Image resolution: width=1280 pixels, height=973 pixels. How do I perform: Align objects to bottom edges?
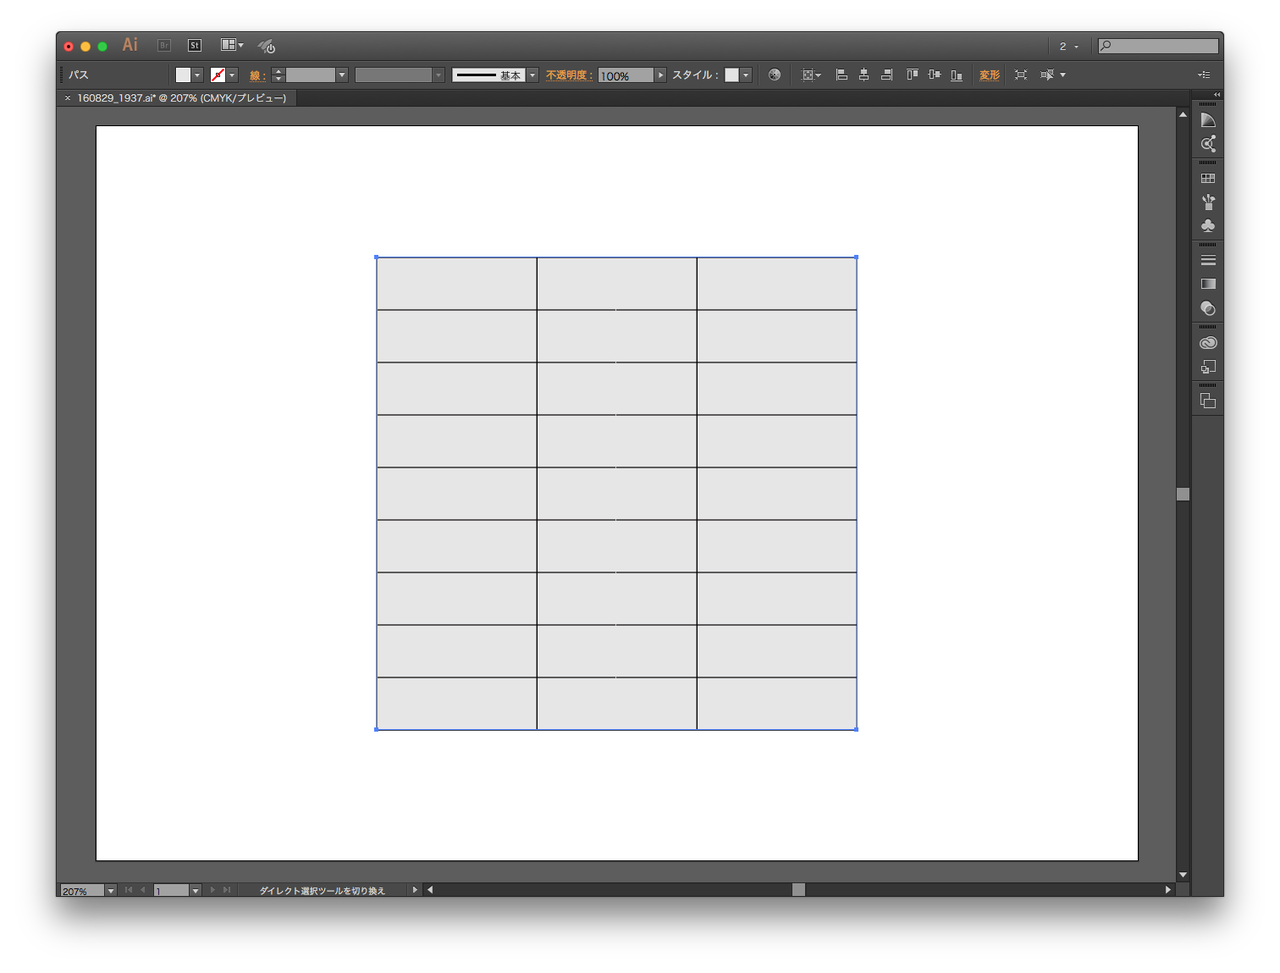pyautogui.click(x=957, y=75)
